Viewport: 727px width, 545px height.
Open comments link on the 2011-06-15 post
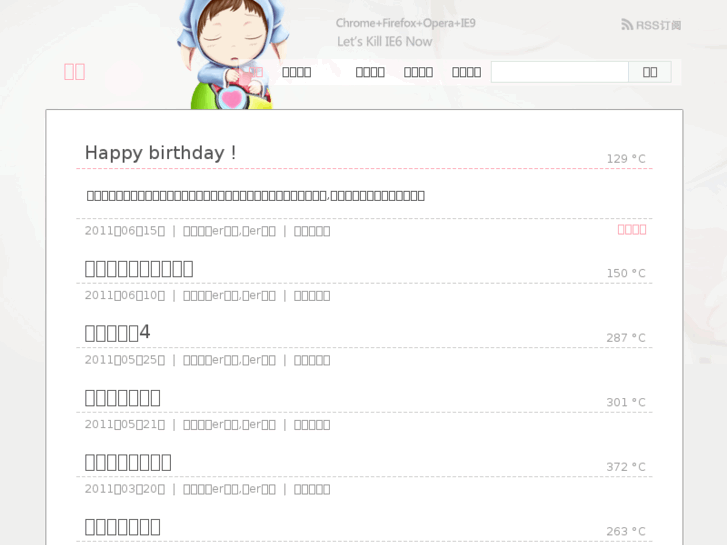click(312, 231)
